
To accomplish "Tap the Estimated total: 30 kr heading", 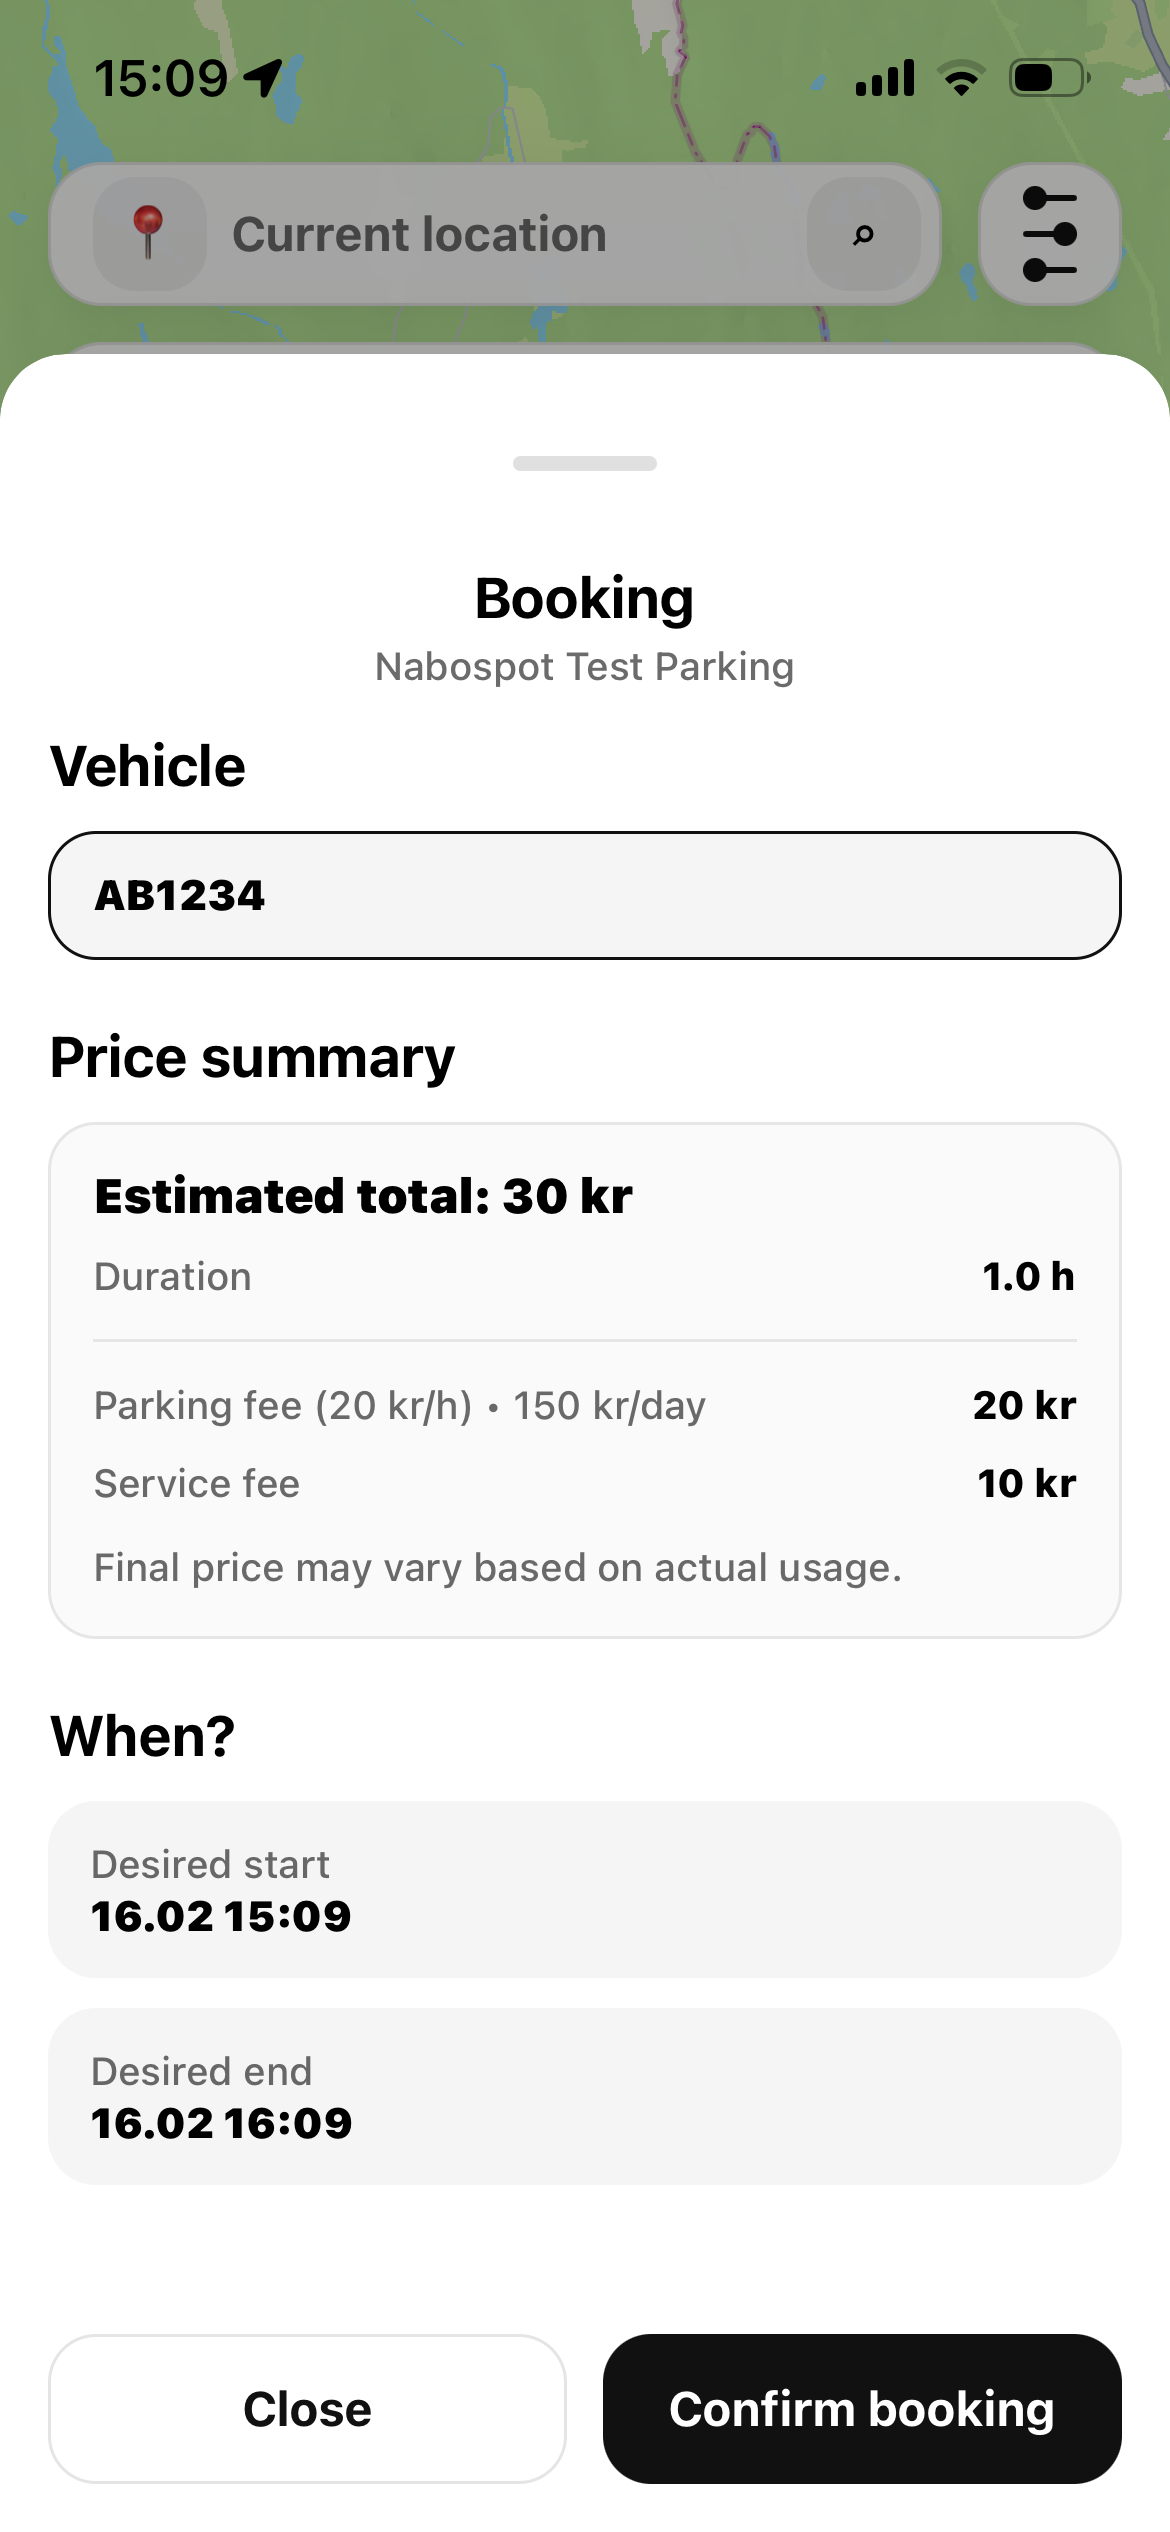I will pyautogui.click(x=363, y=1196).
